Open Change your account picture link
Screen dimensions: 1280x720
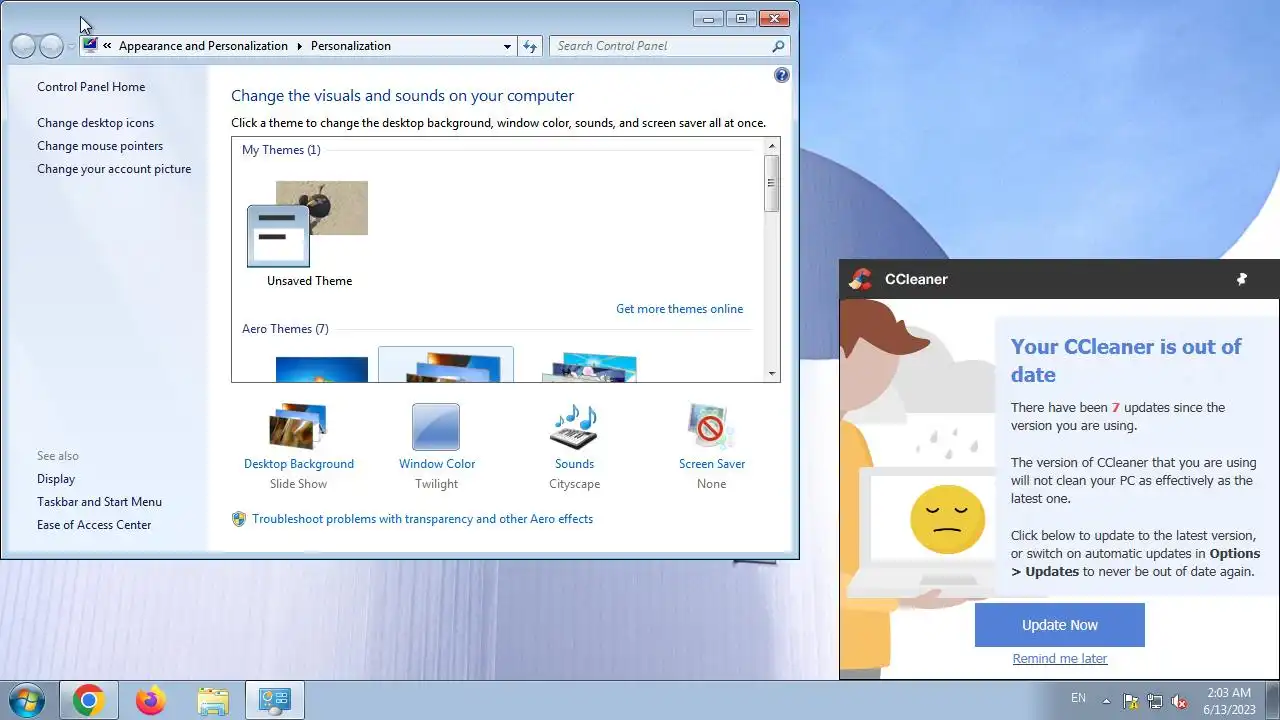tap(114, 169)
